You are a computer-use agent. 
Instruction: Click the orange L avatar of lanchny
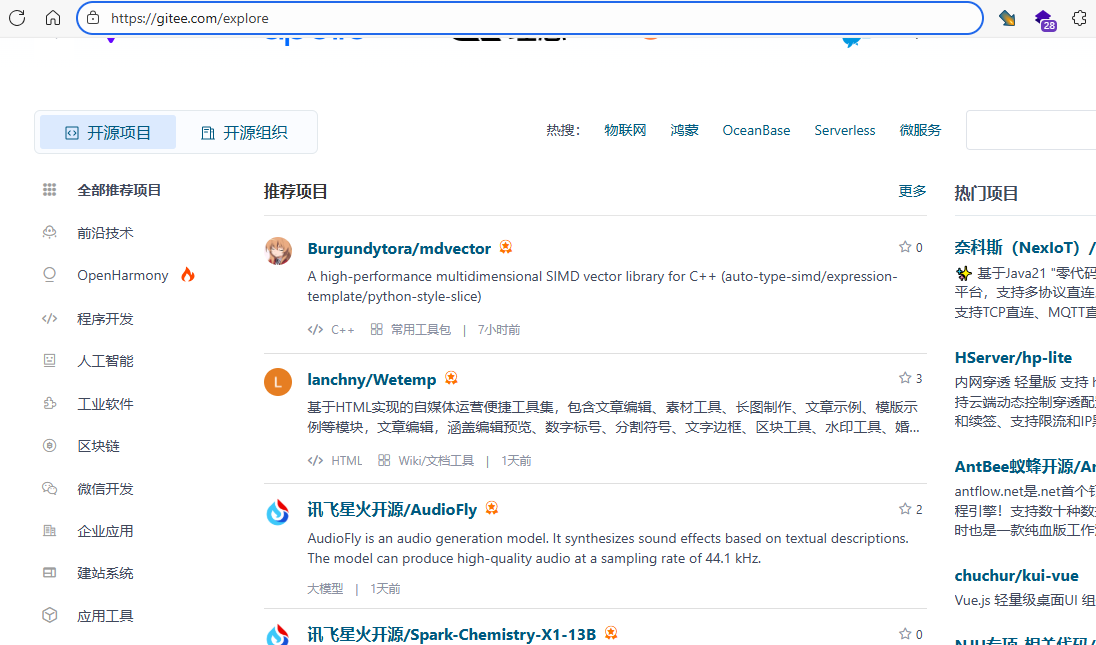(278, 382)
